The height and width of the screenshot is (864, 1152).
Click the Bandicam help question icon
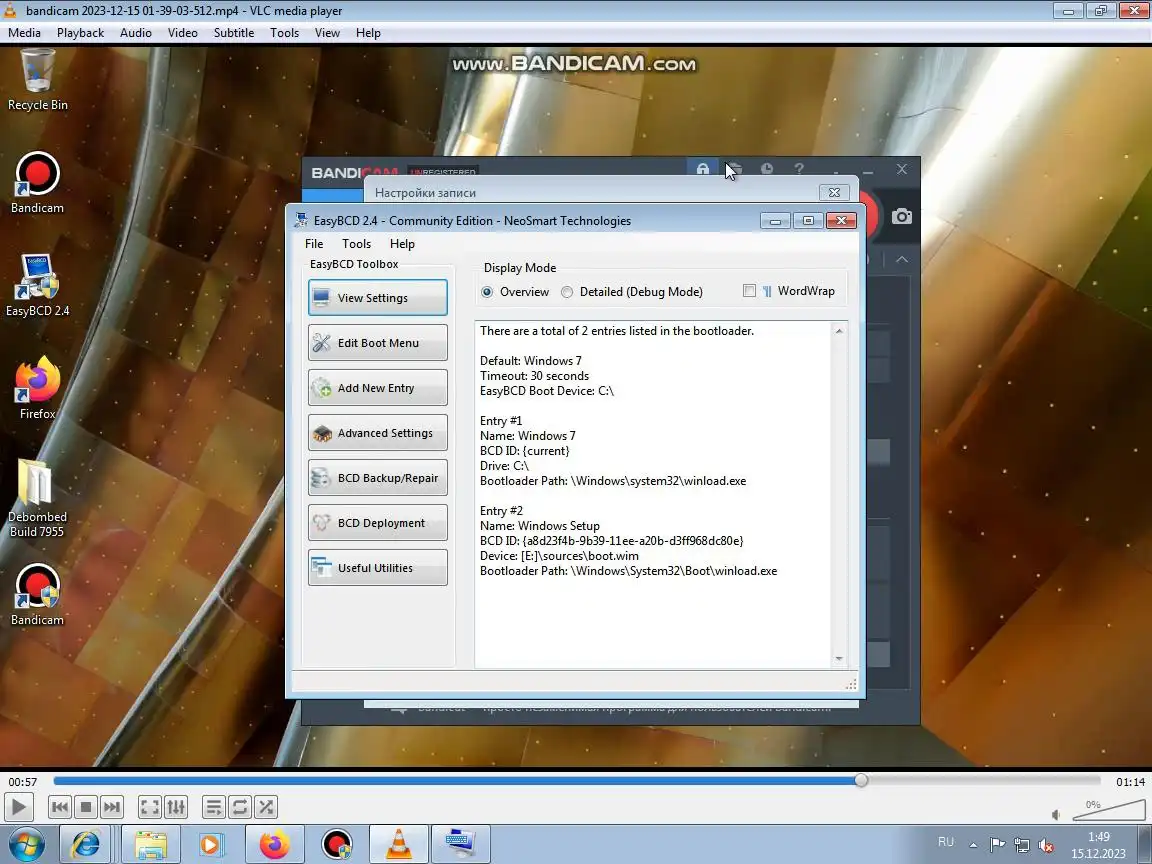click(x=799, y=168)
